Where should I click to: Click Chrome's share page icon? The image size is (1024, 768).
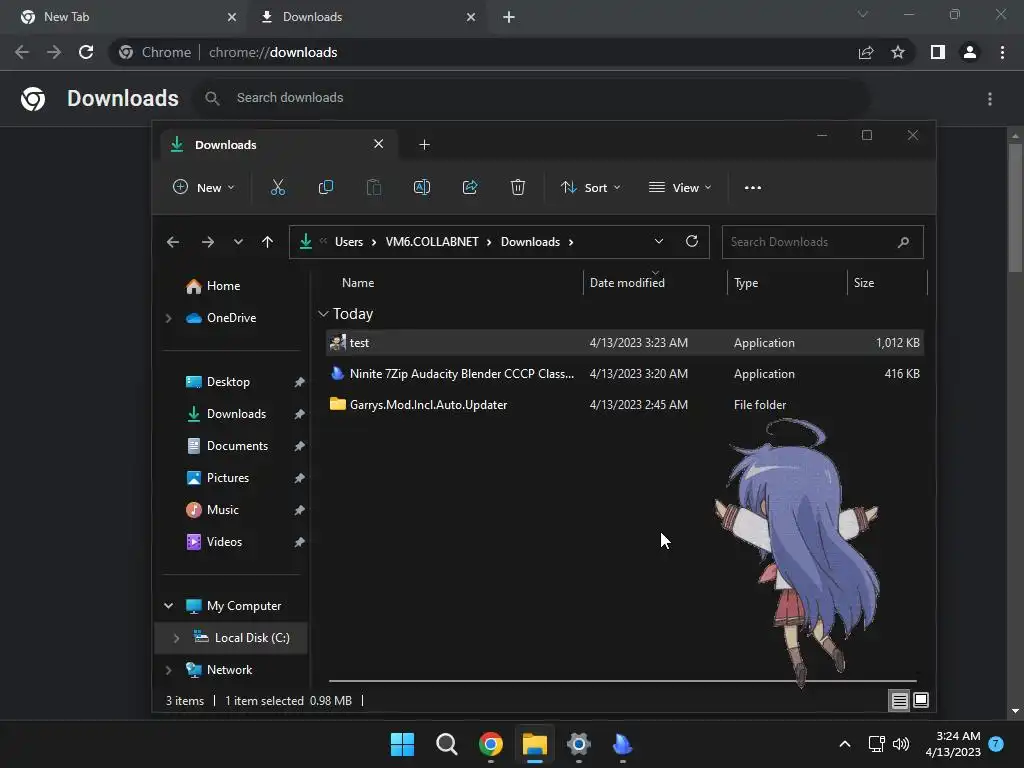click(866, 52)
